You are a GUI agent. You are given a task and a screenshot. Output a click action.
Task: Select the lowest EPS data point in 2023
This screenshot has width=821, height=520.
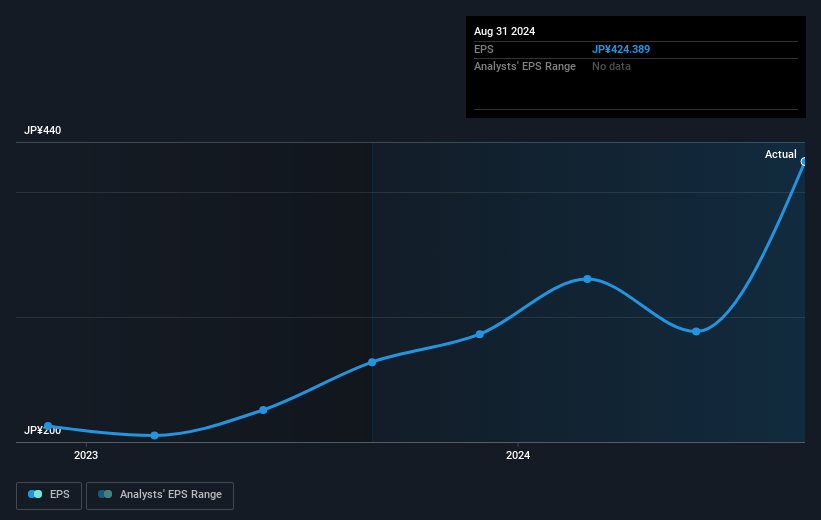point(154,436)
